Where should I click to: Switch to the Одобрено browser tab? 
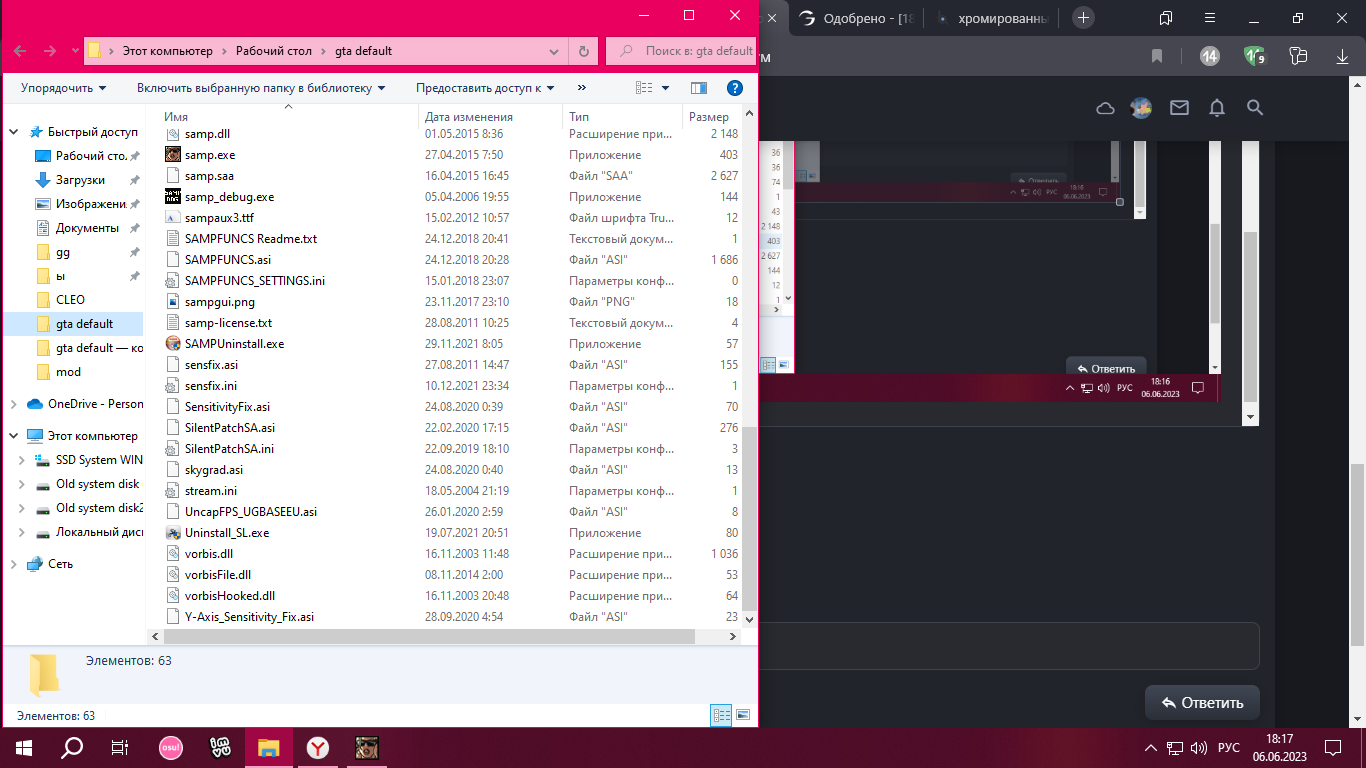(855, 18)
